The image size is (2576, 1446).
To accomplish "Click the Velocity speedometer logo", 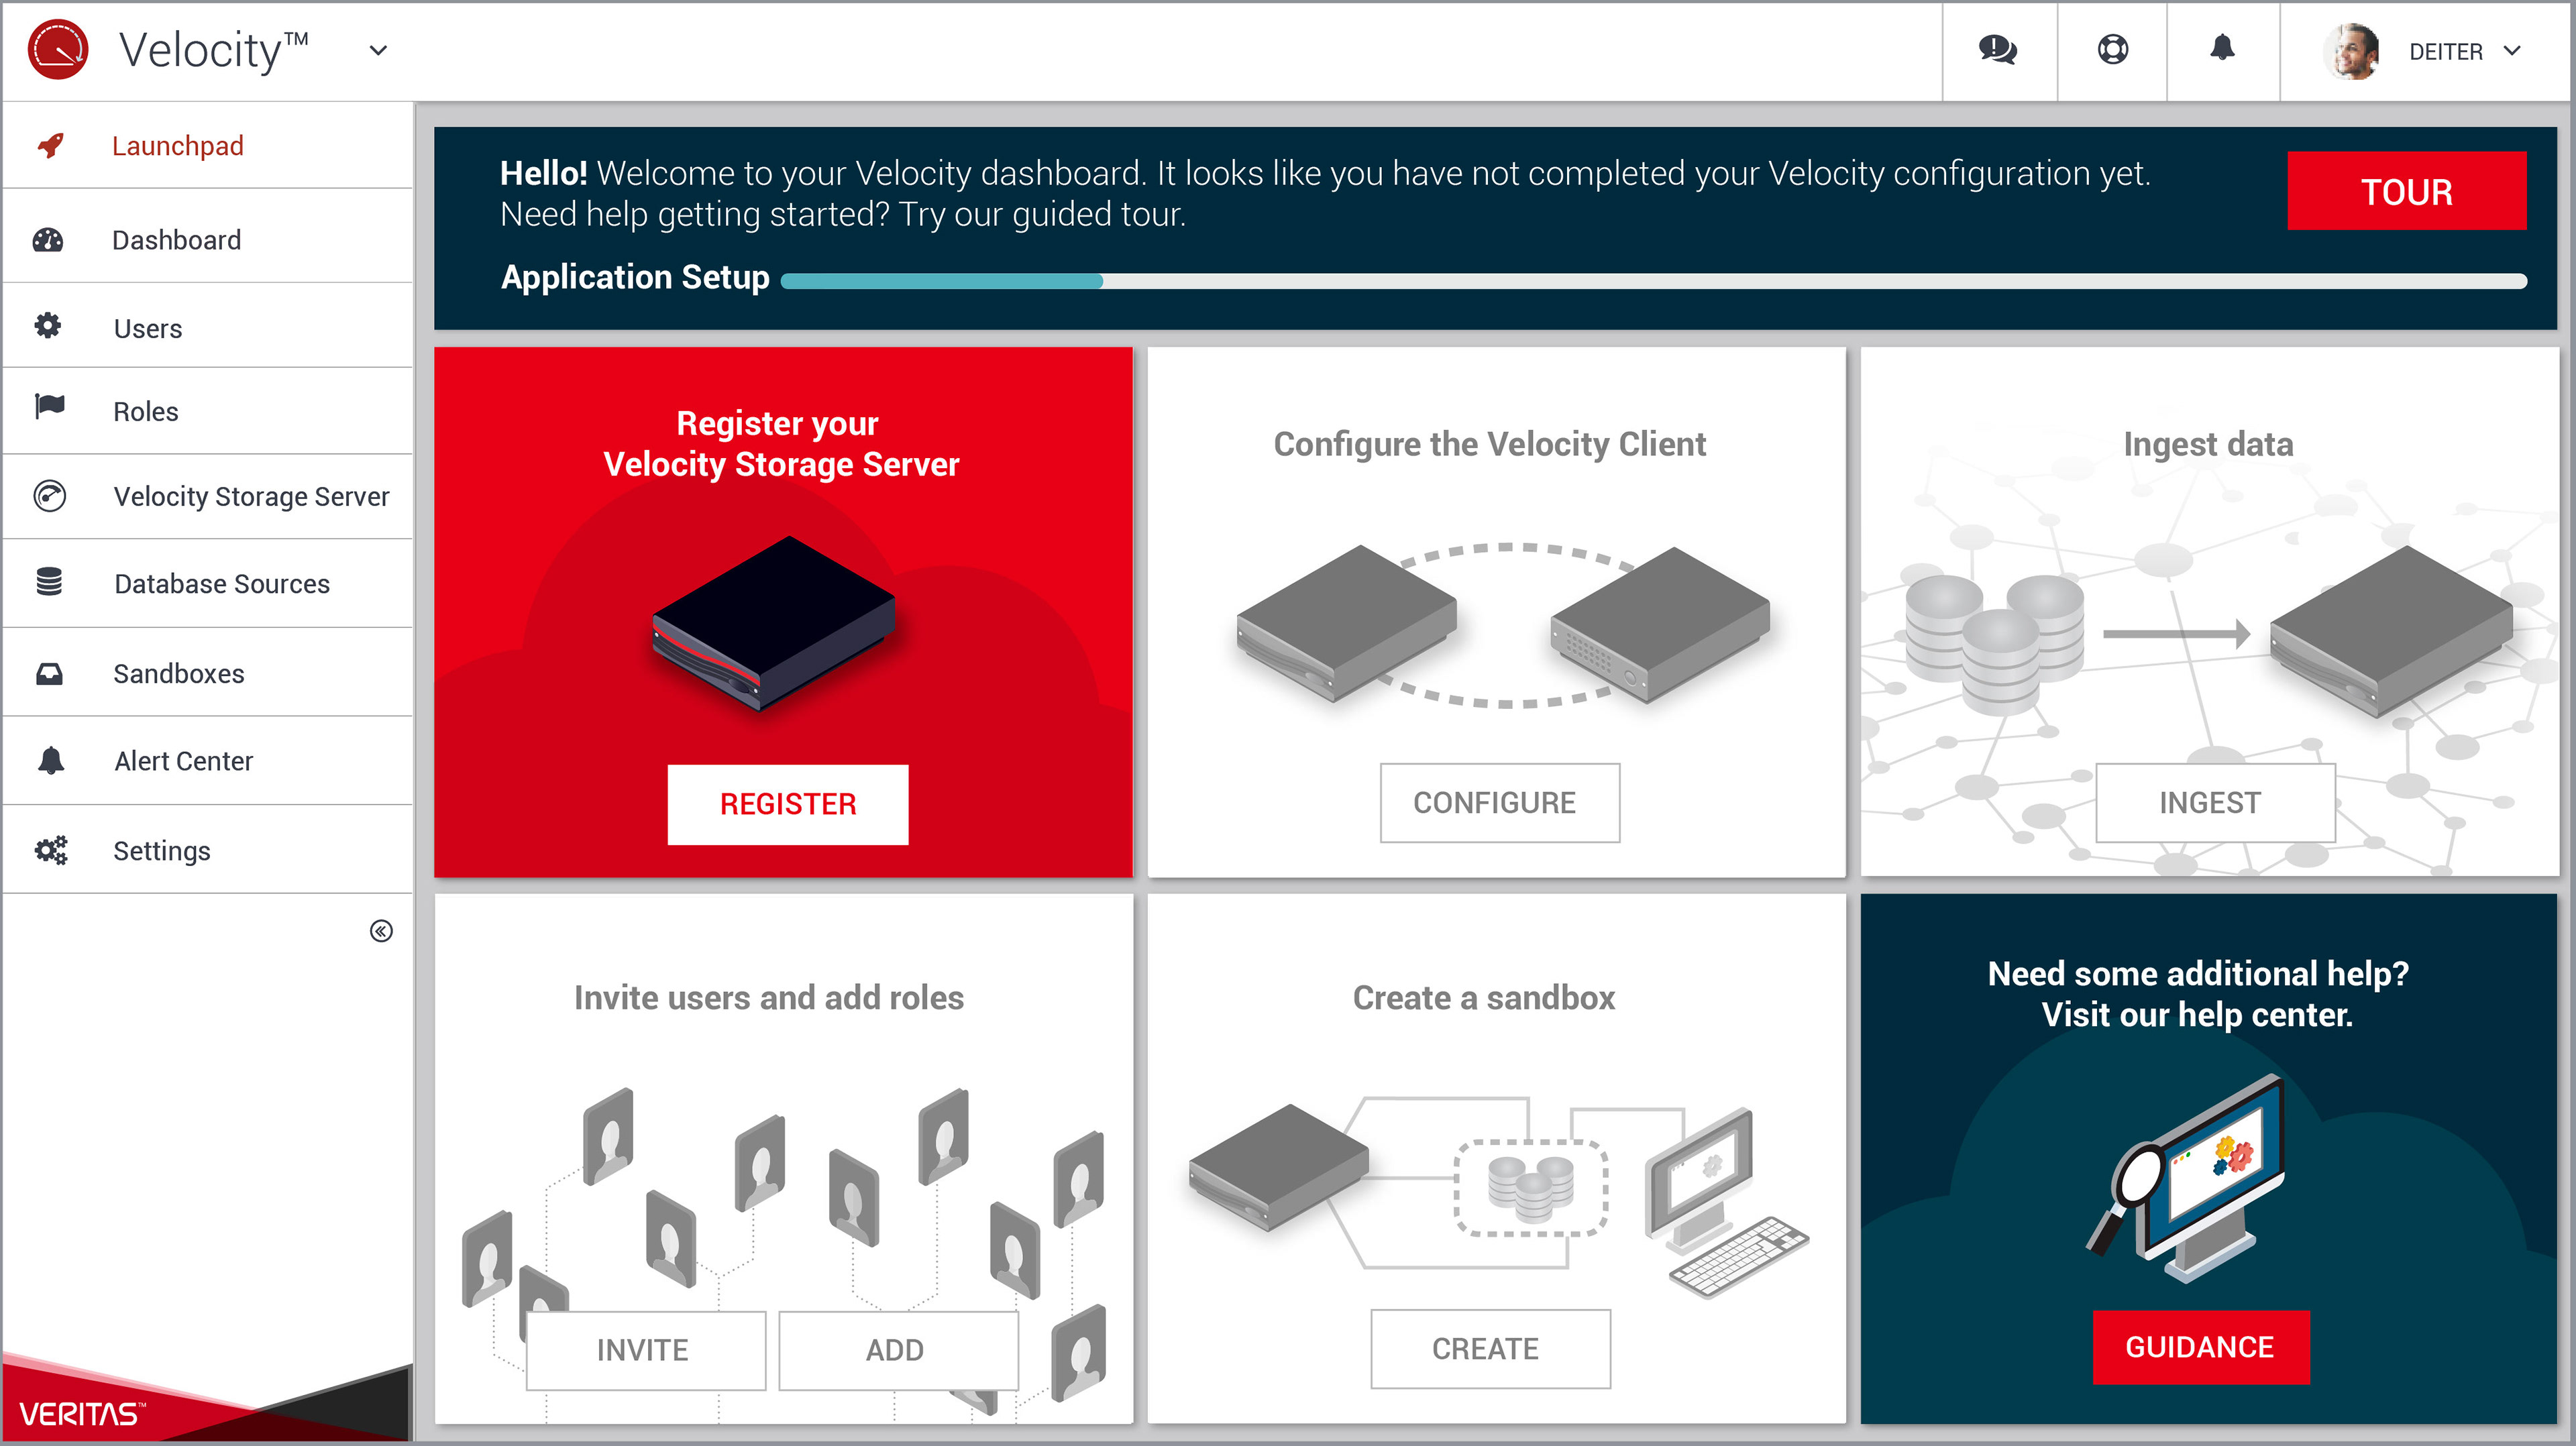I will point(58,50).
